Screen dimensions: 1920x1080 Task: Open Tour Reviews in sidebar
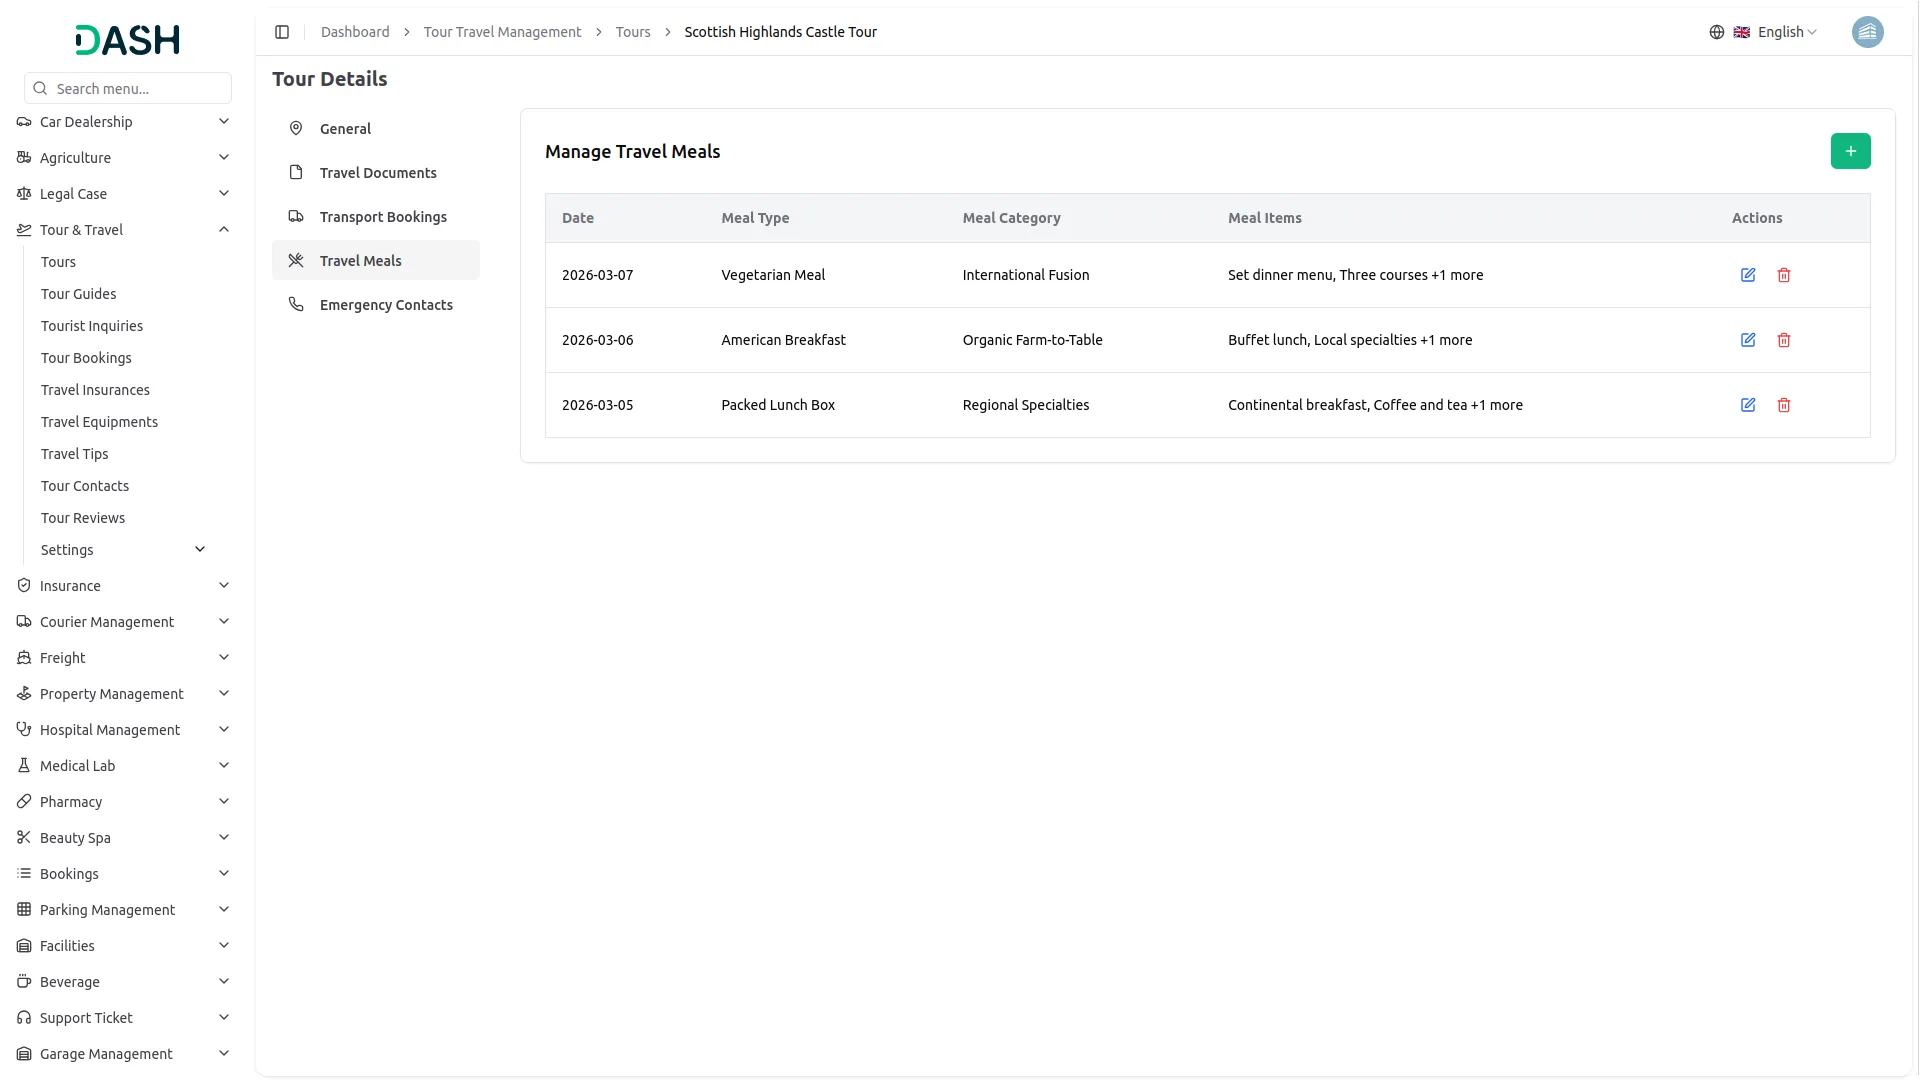(x=83, y=518)
